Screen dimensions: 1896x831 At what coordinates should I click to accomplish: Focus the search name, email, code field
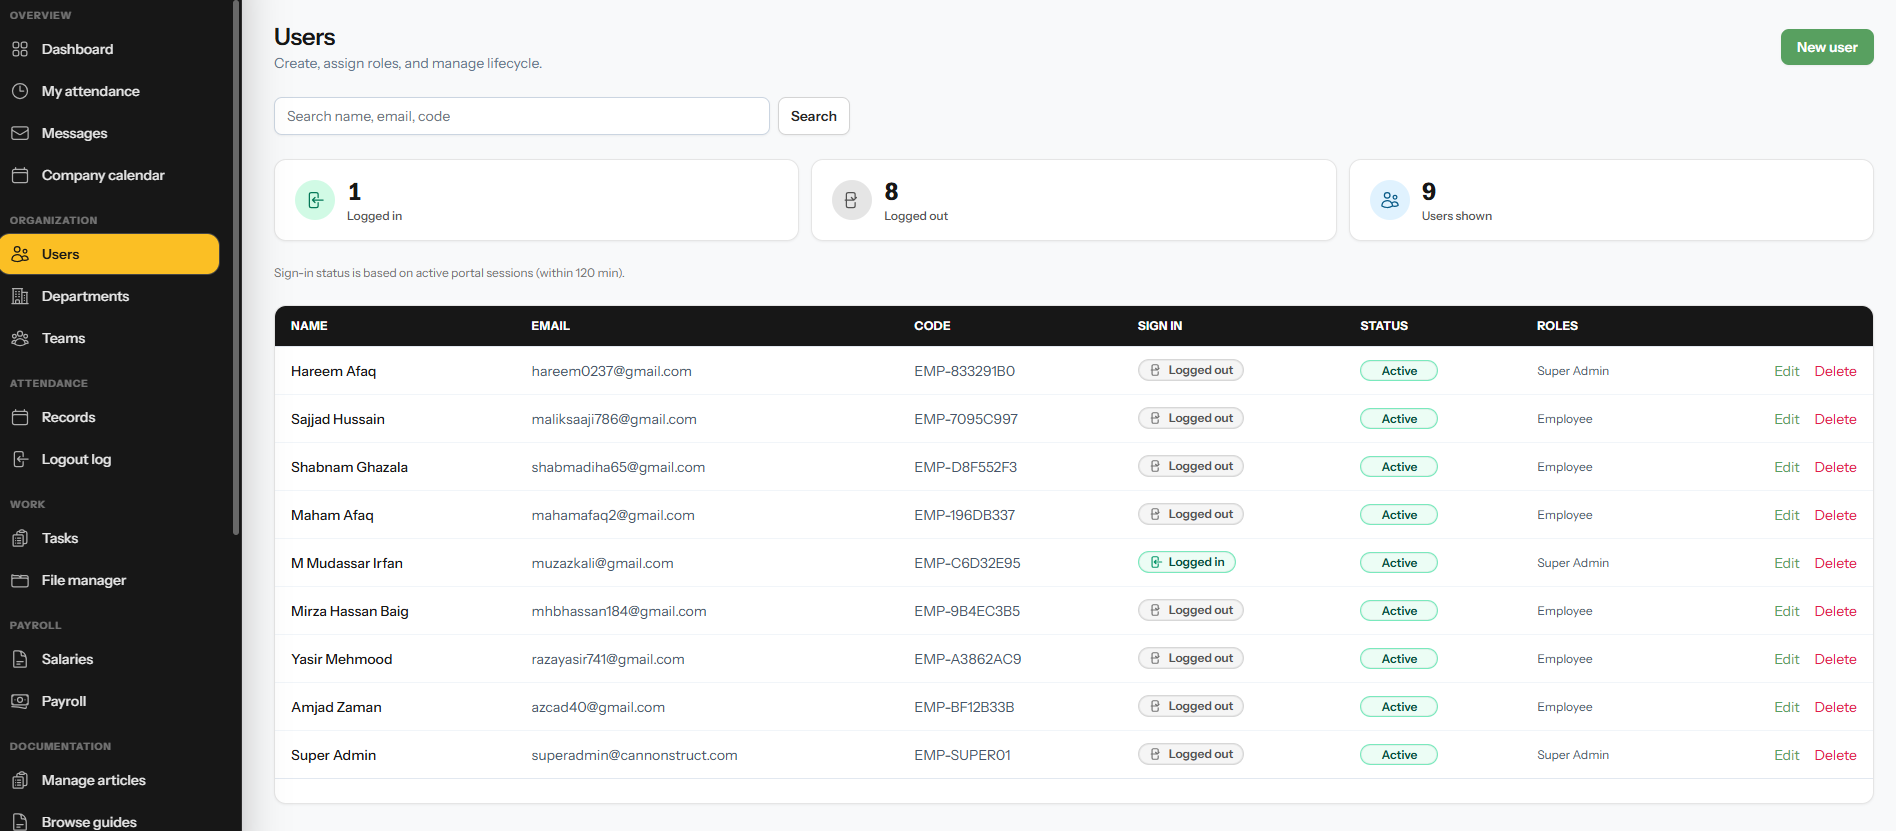pos(522,116)
